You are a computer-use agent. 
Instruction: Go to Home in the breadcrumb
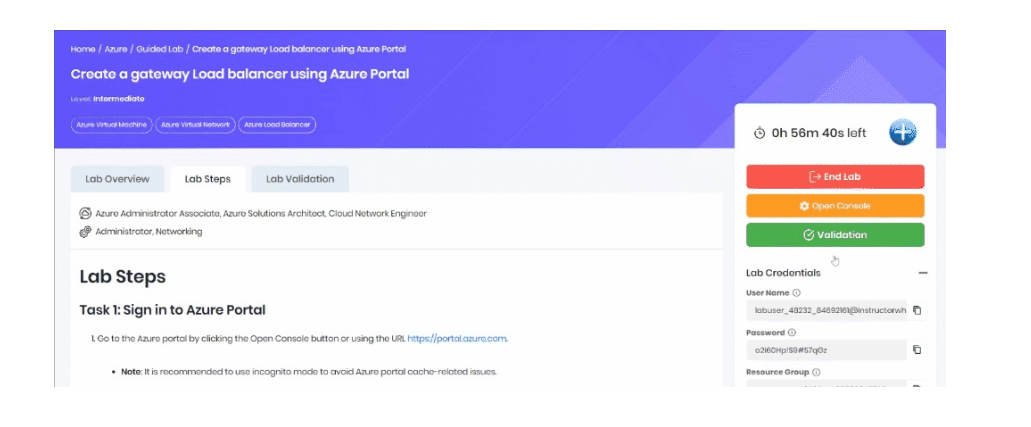coord(83,49)
